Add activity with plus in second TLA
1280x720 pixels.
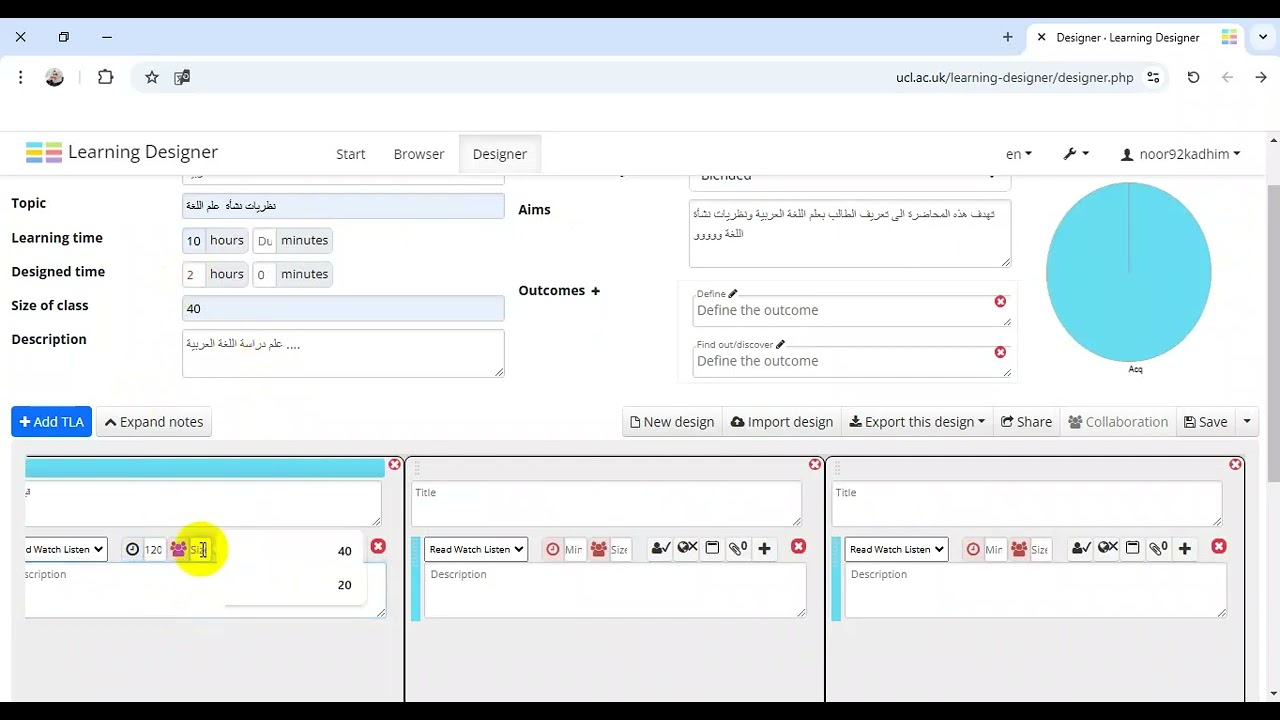[x=764, y=548]
